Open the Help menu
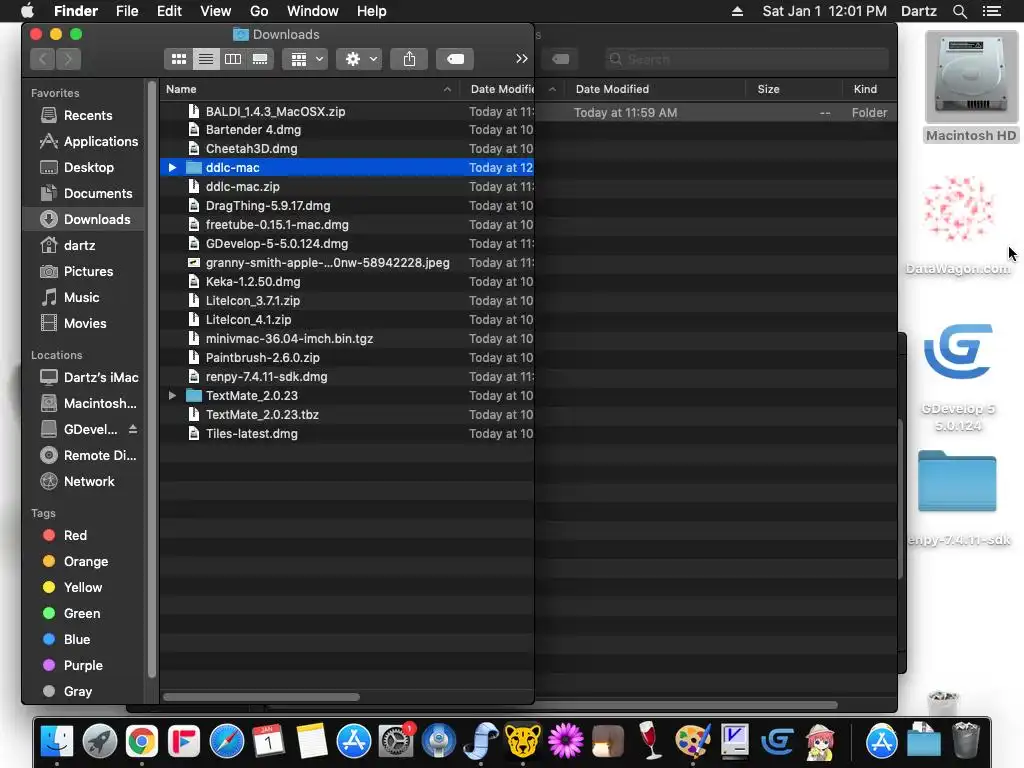 tap(372, 11)
